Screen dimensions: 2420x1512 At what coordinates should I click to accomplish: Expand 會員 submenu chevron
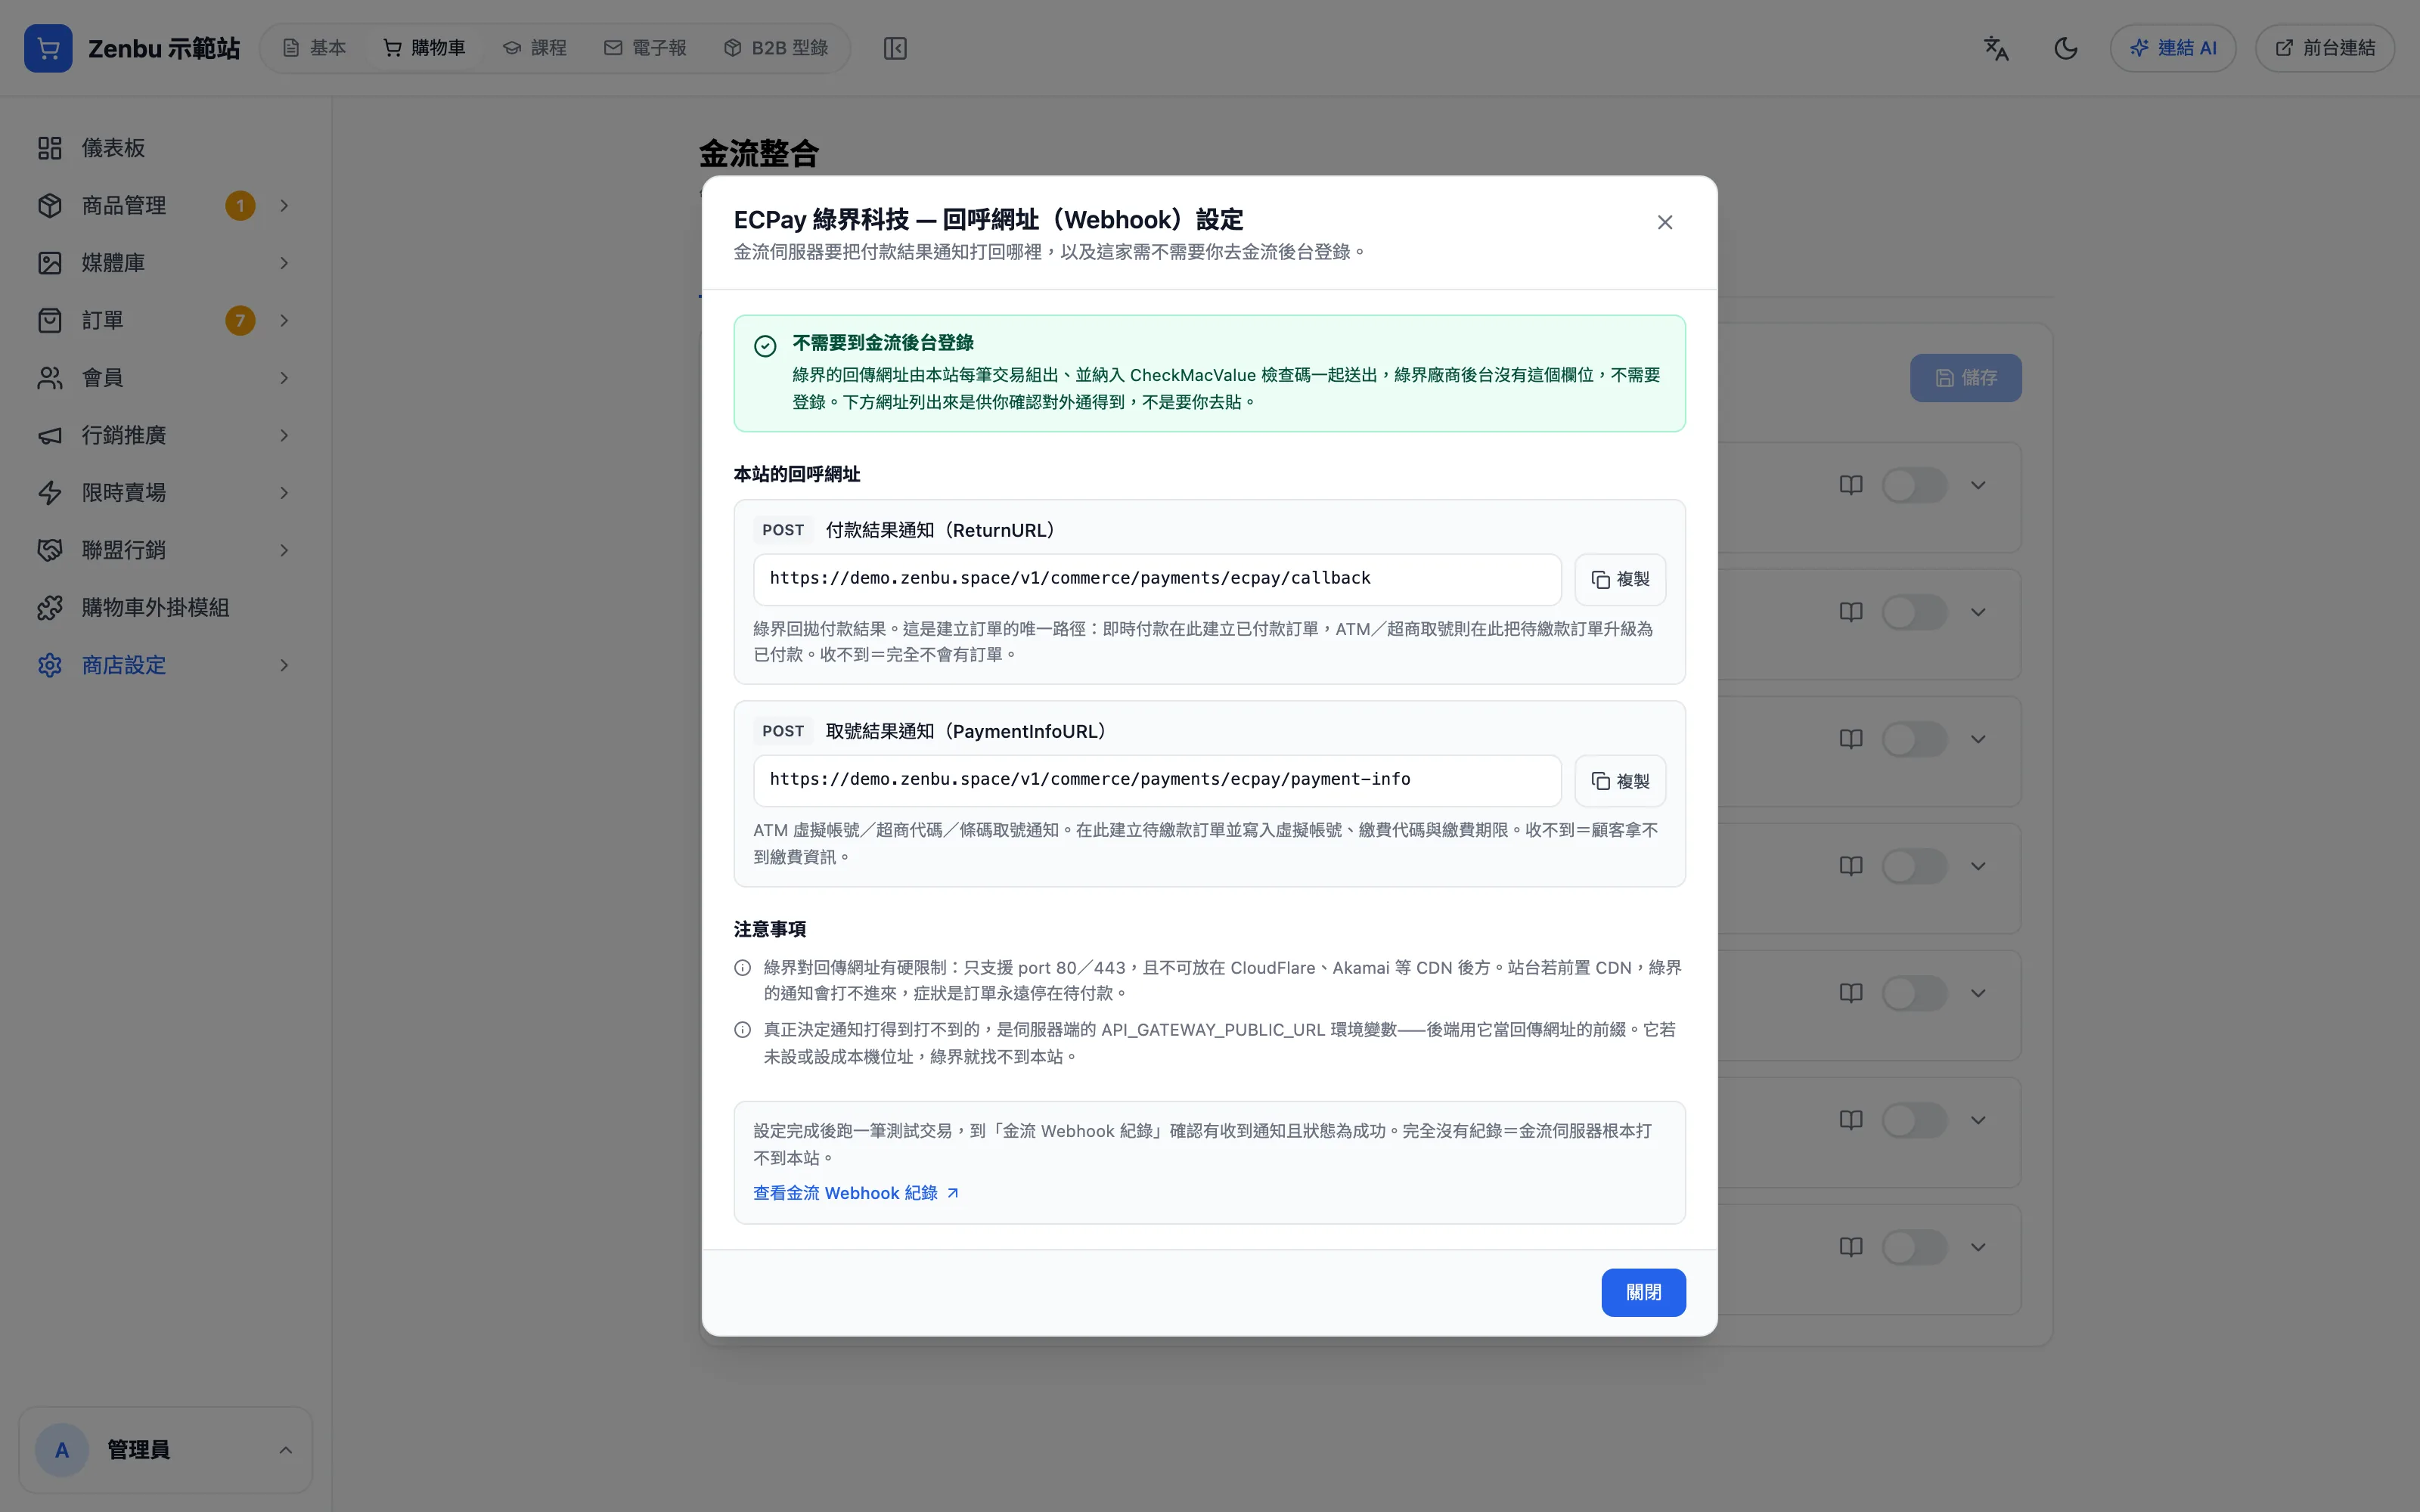coord(284,378)
